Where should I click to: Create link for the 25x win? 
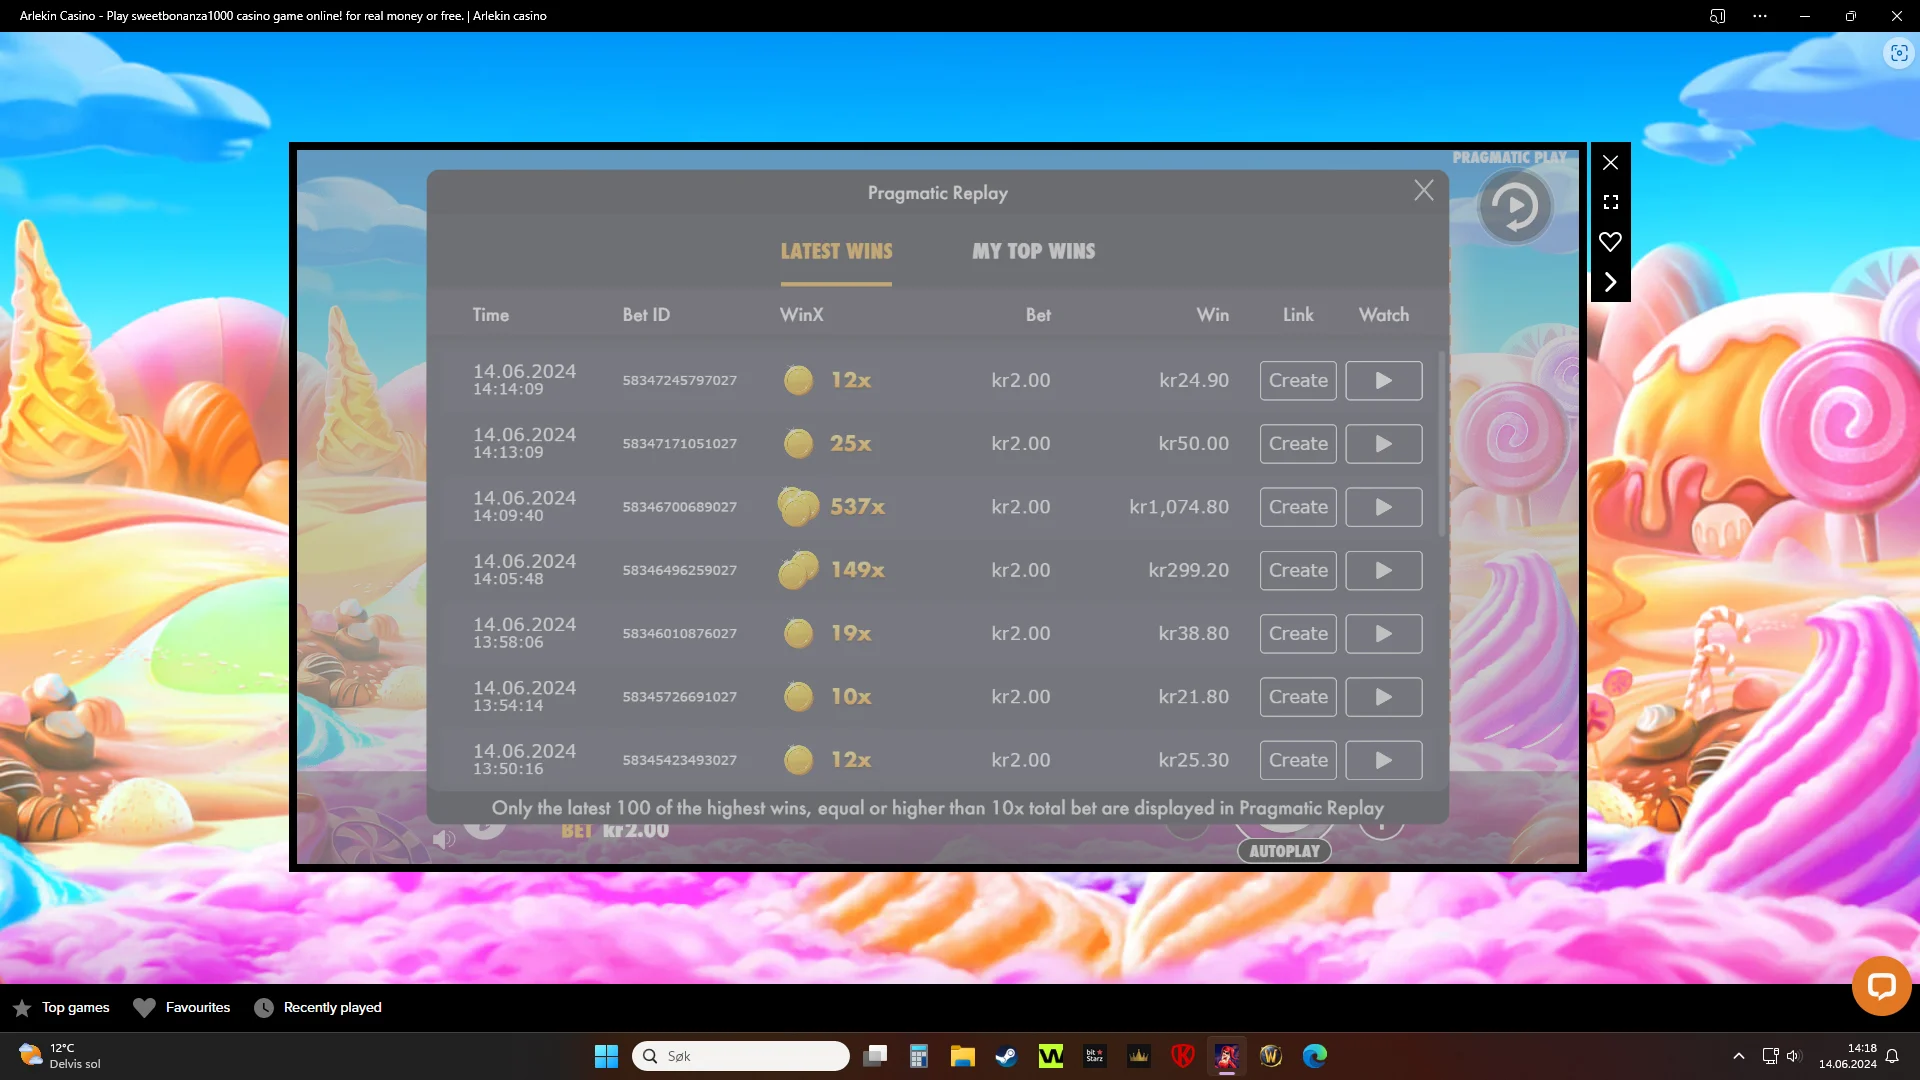(1298, 444)
